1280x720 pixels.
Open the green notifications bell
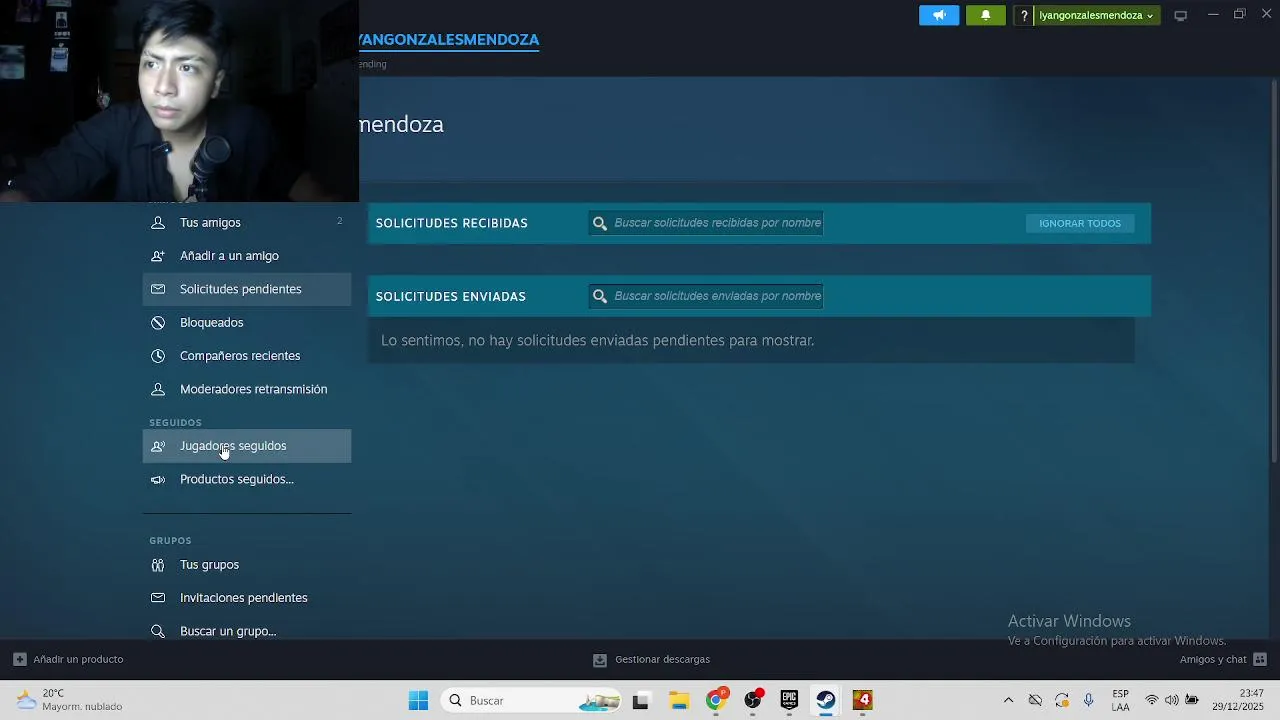pyautogui.click(x=985, y=15)
